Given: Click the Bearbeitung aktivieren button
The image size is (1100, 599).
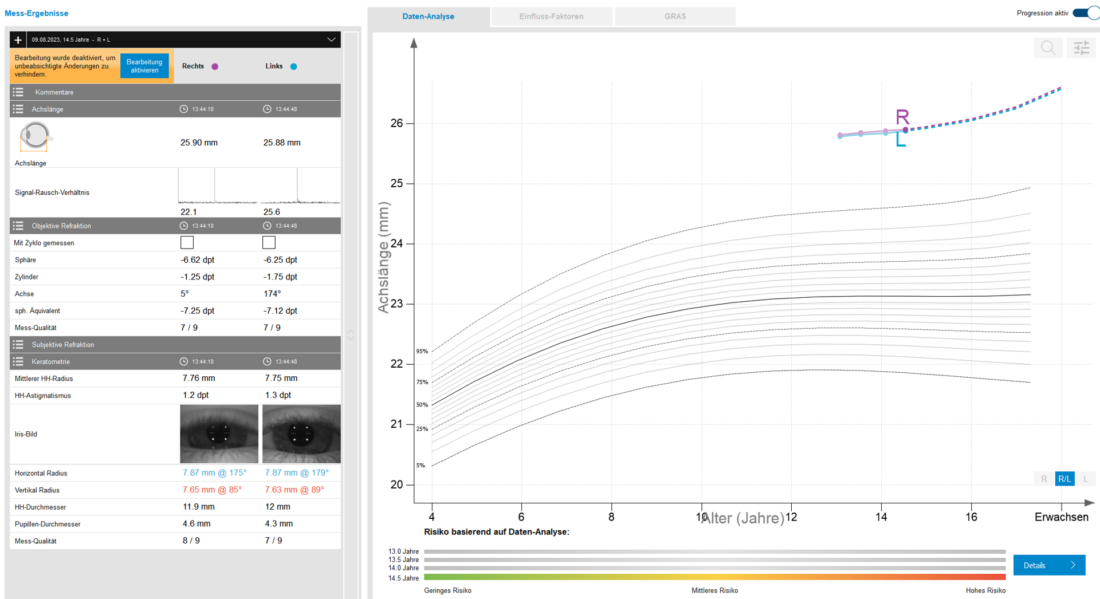Looking at the screenshot, I should [x=144, y=66].
